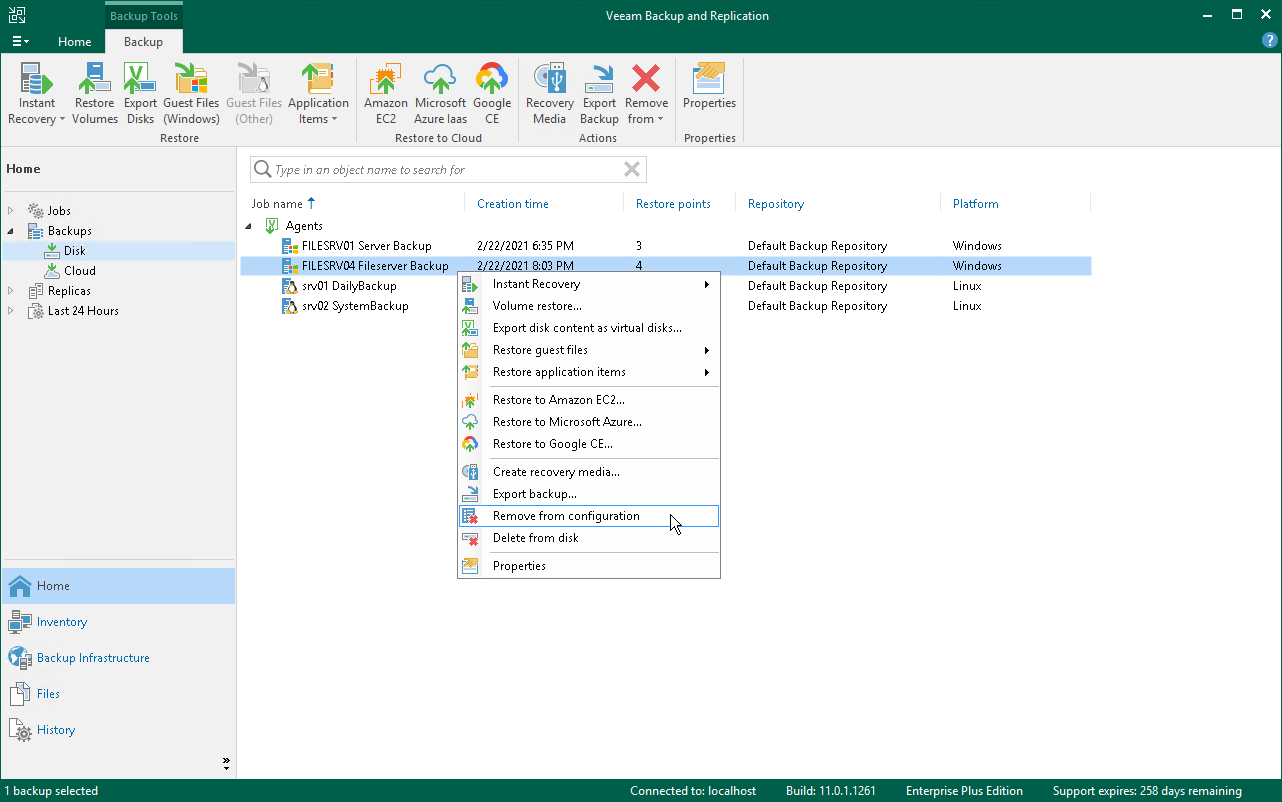Image resolution: width=1282 pixels, height=802 pixels.
Task: Sort by Creation time column header
Action: [x=512, y=204]
